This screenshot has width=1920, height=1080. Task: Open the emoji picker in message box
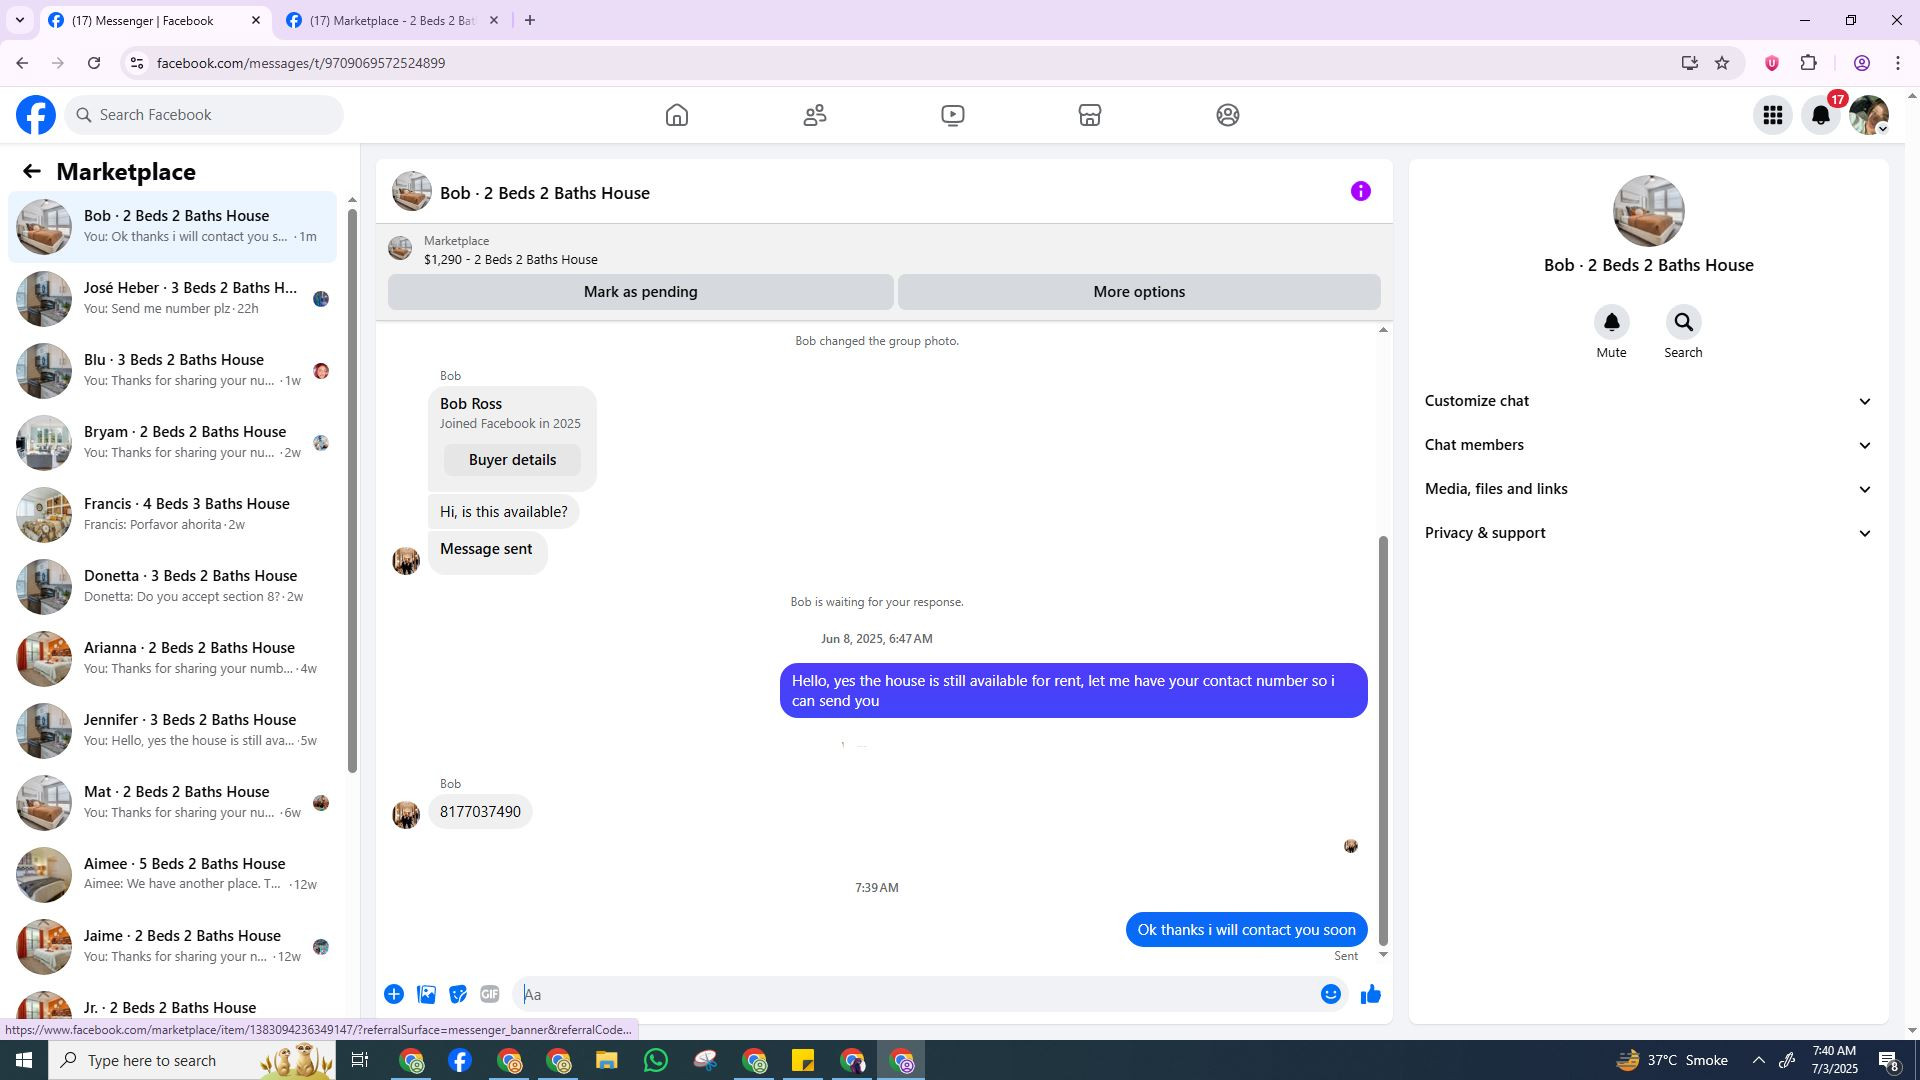click(1330, 994)
